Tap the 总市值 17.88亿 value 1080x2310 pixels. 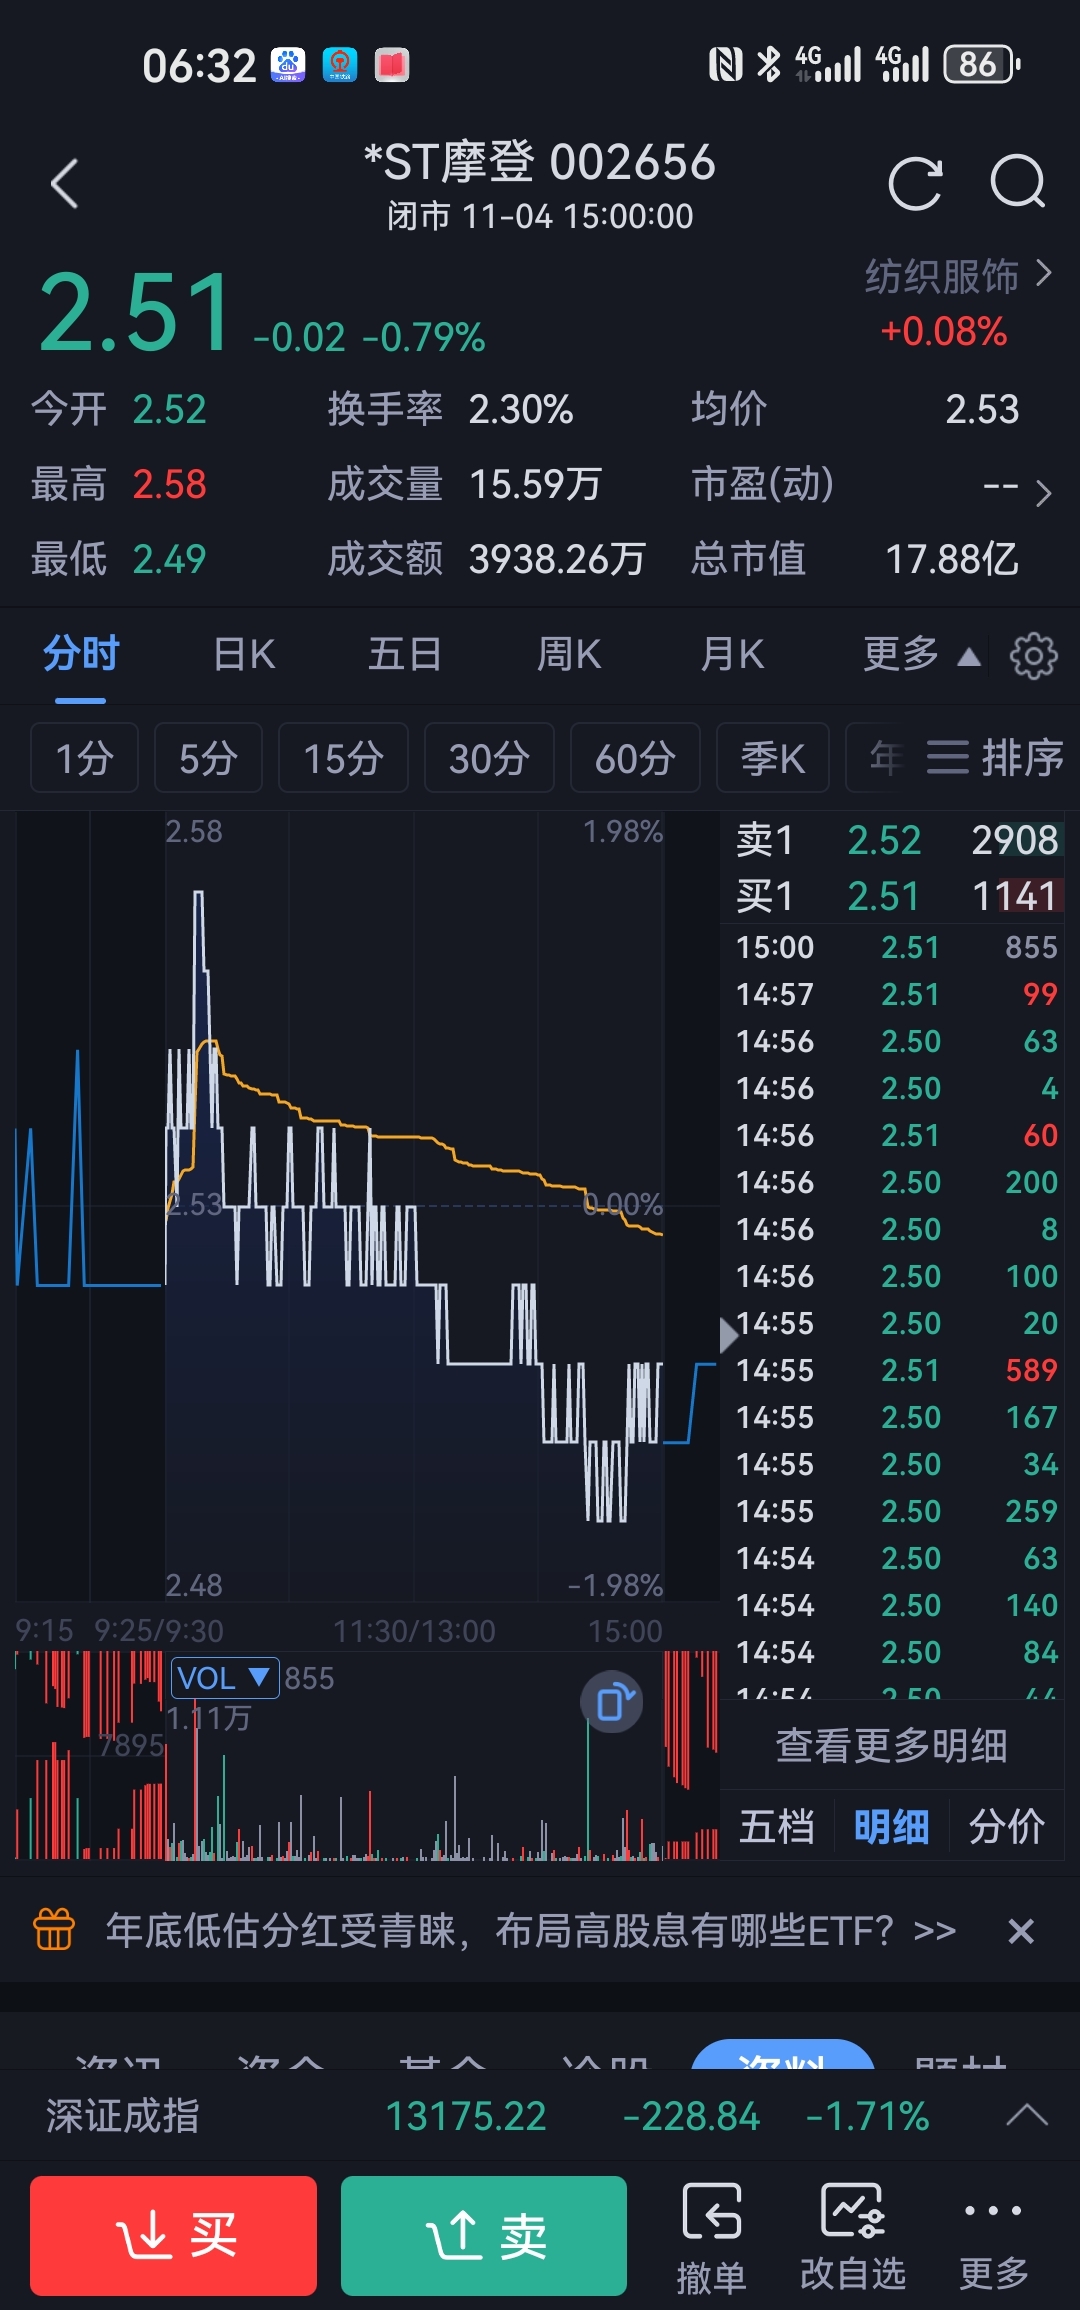pyautogui.click(x=951, y=559)
